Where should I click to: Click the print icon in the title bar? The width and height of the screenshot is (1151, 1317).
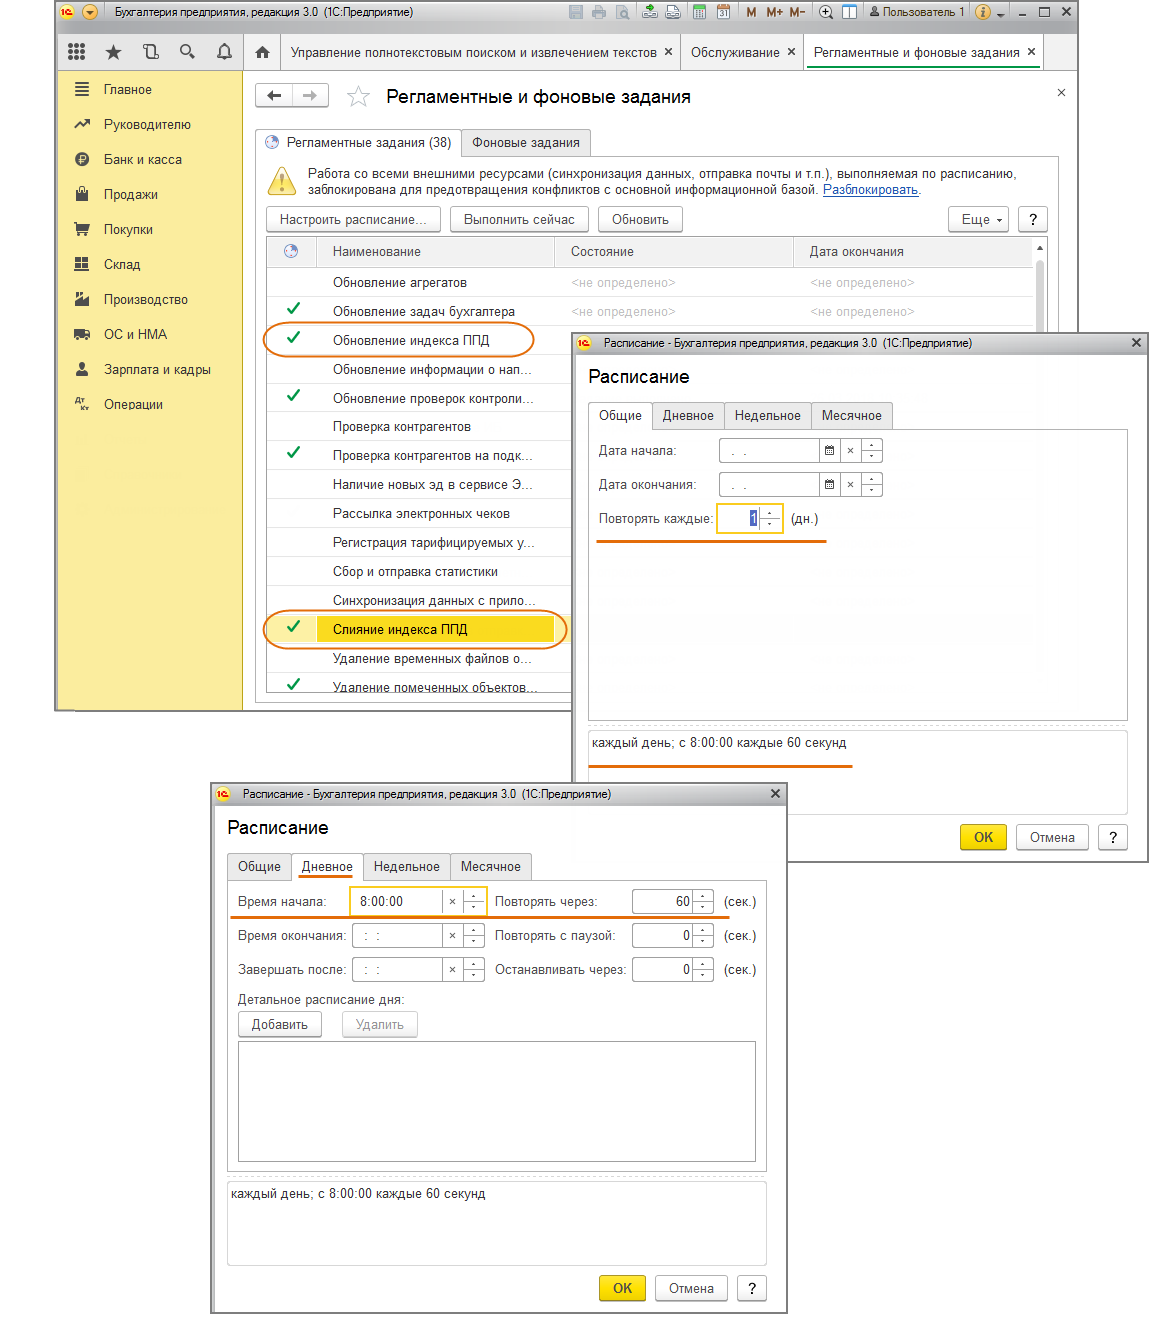pyautogui.click(x=599, y=12)
